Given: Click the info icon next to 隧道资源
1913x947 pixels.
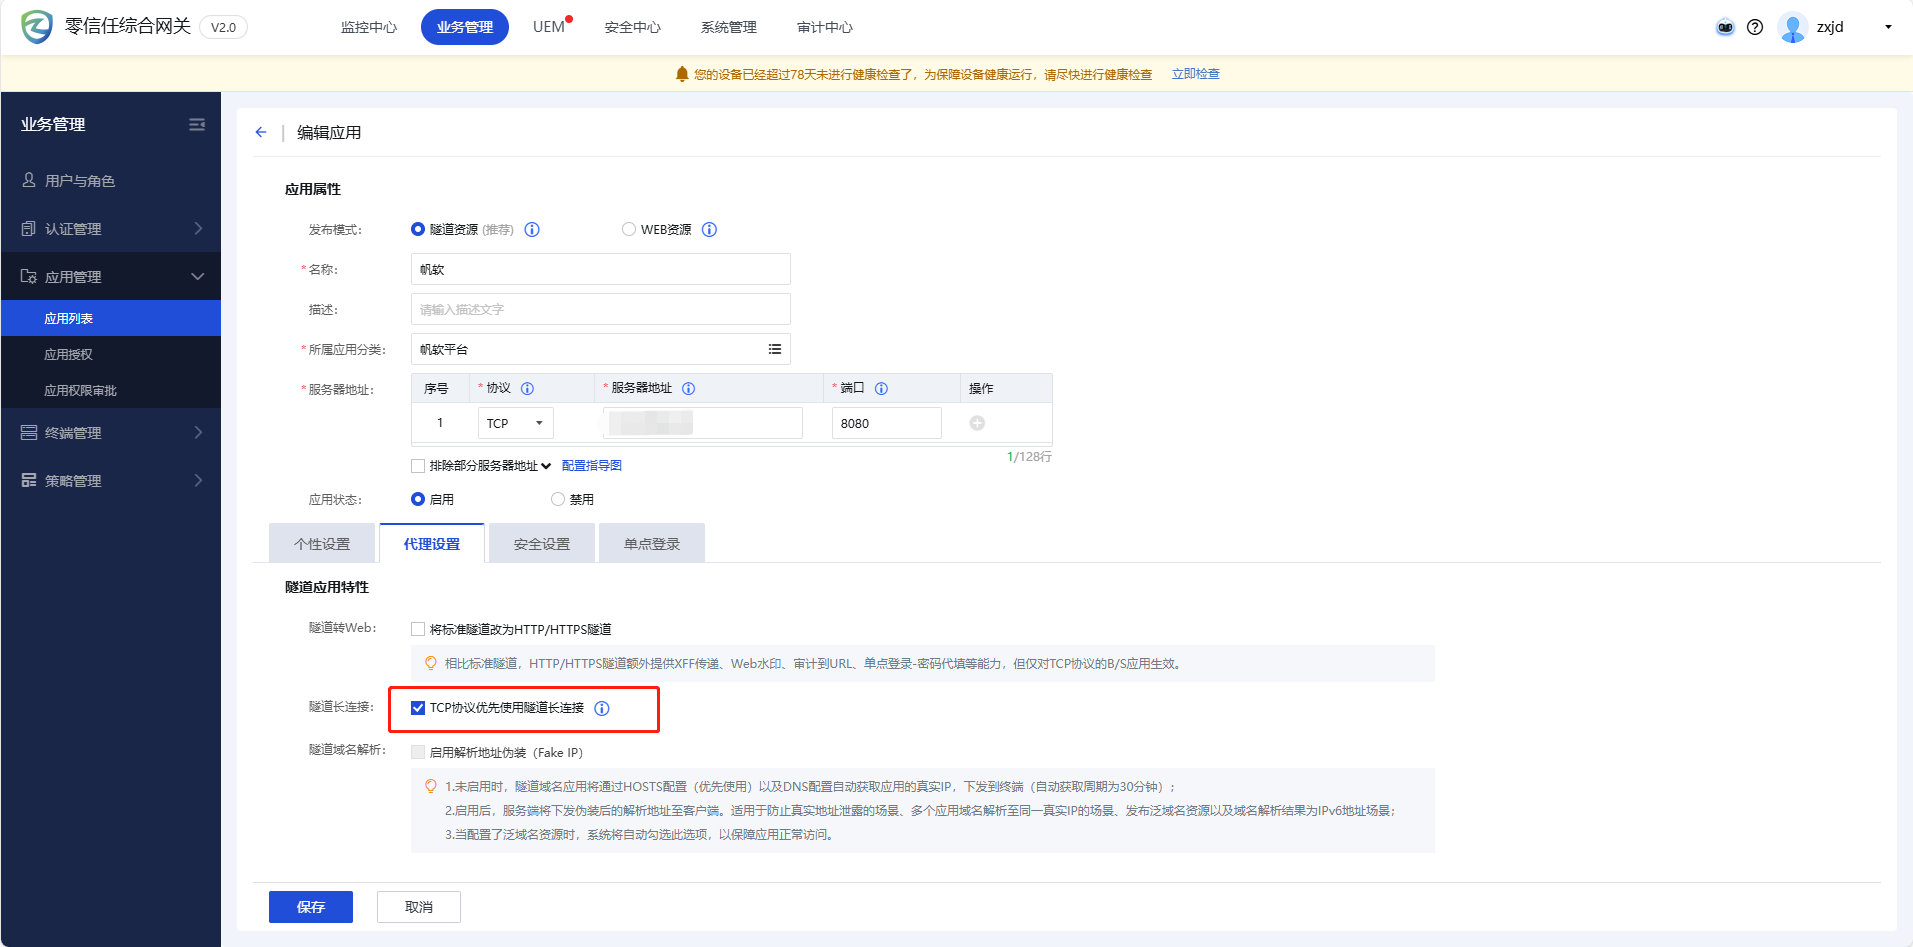Looking at the screenshot, I should click(532, 230).
